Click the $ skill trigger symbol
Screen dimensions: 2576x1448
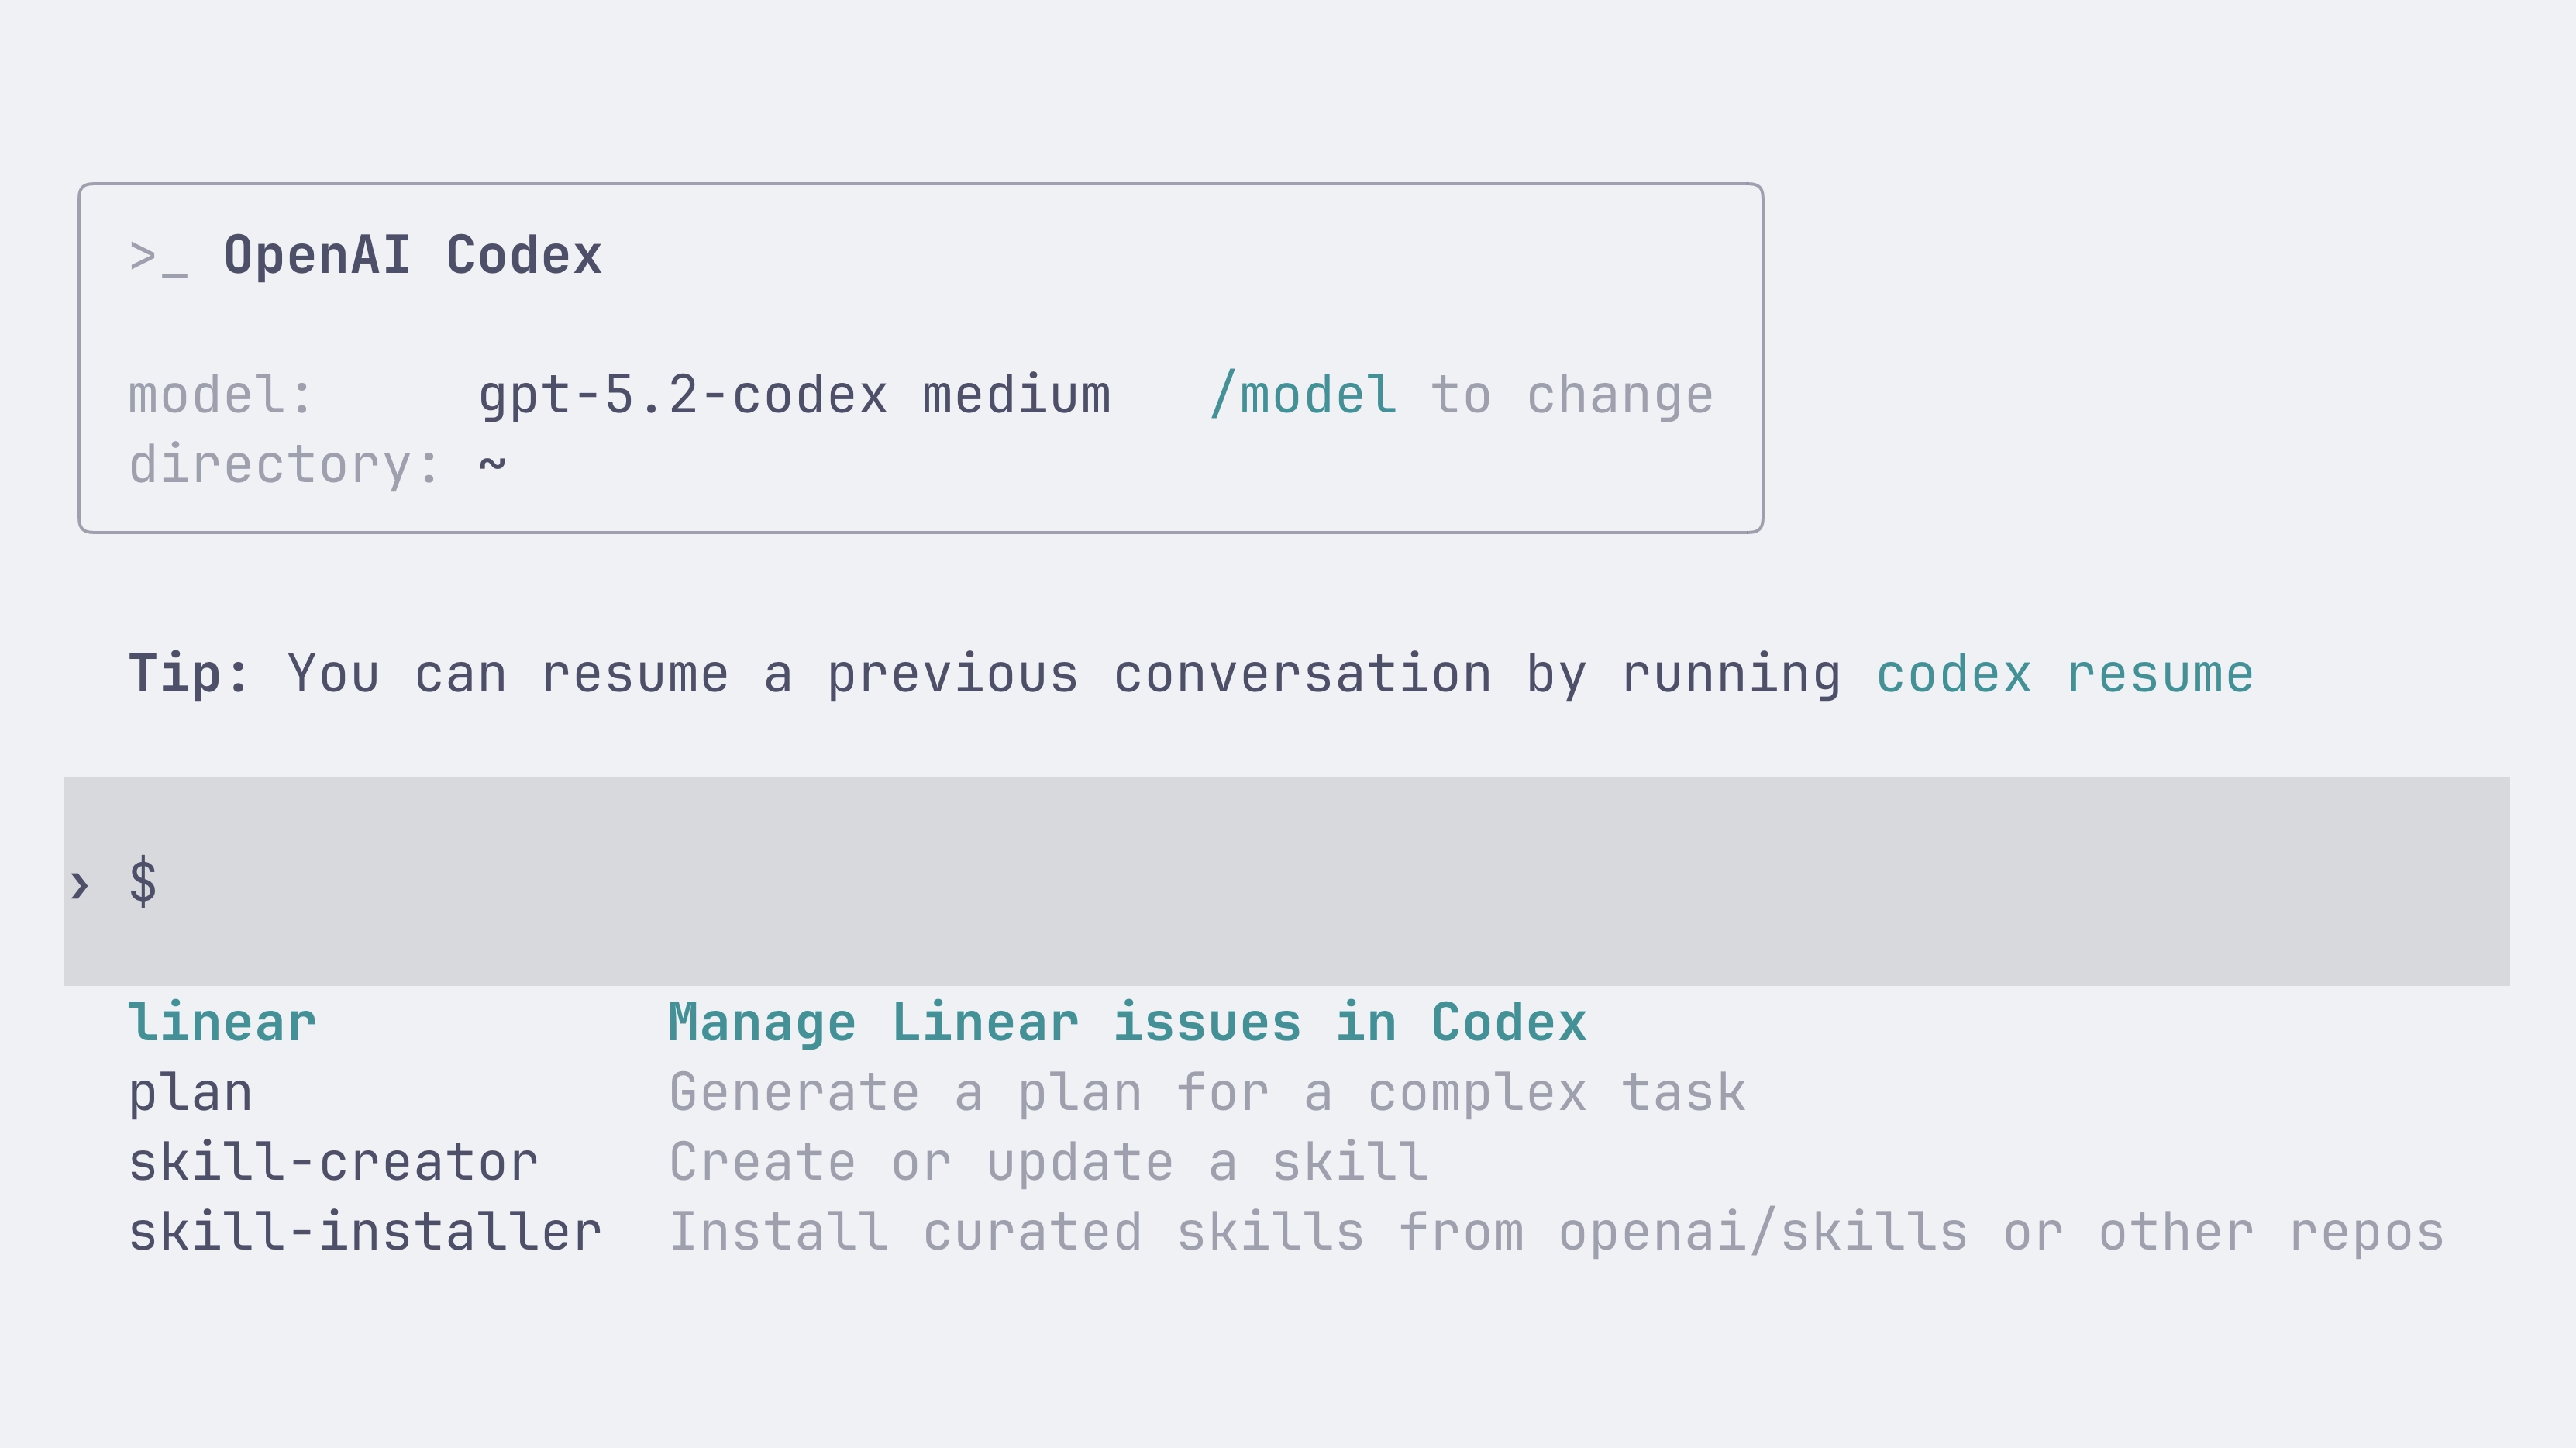(143, 882)
